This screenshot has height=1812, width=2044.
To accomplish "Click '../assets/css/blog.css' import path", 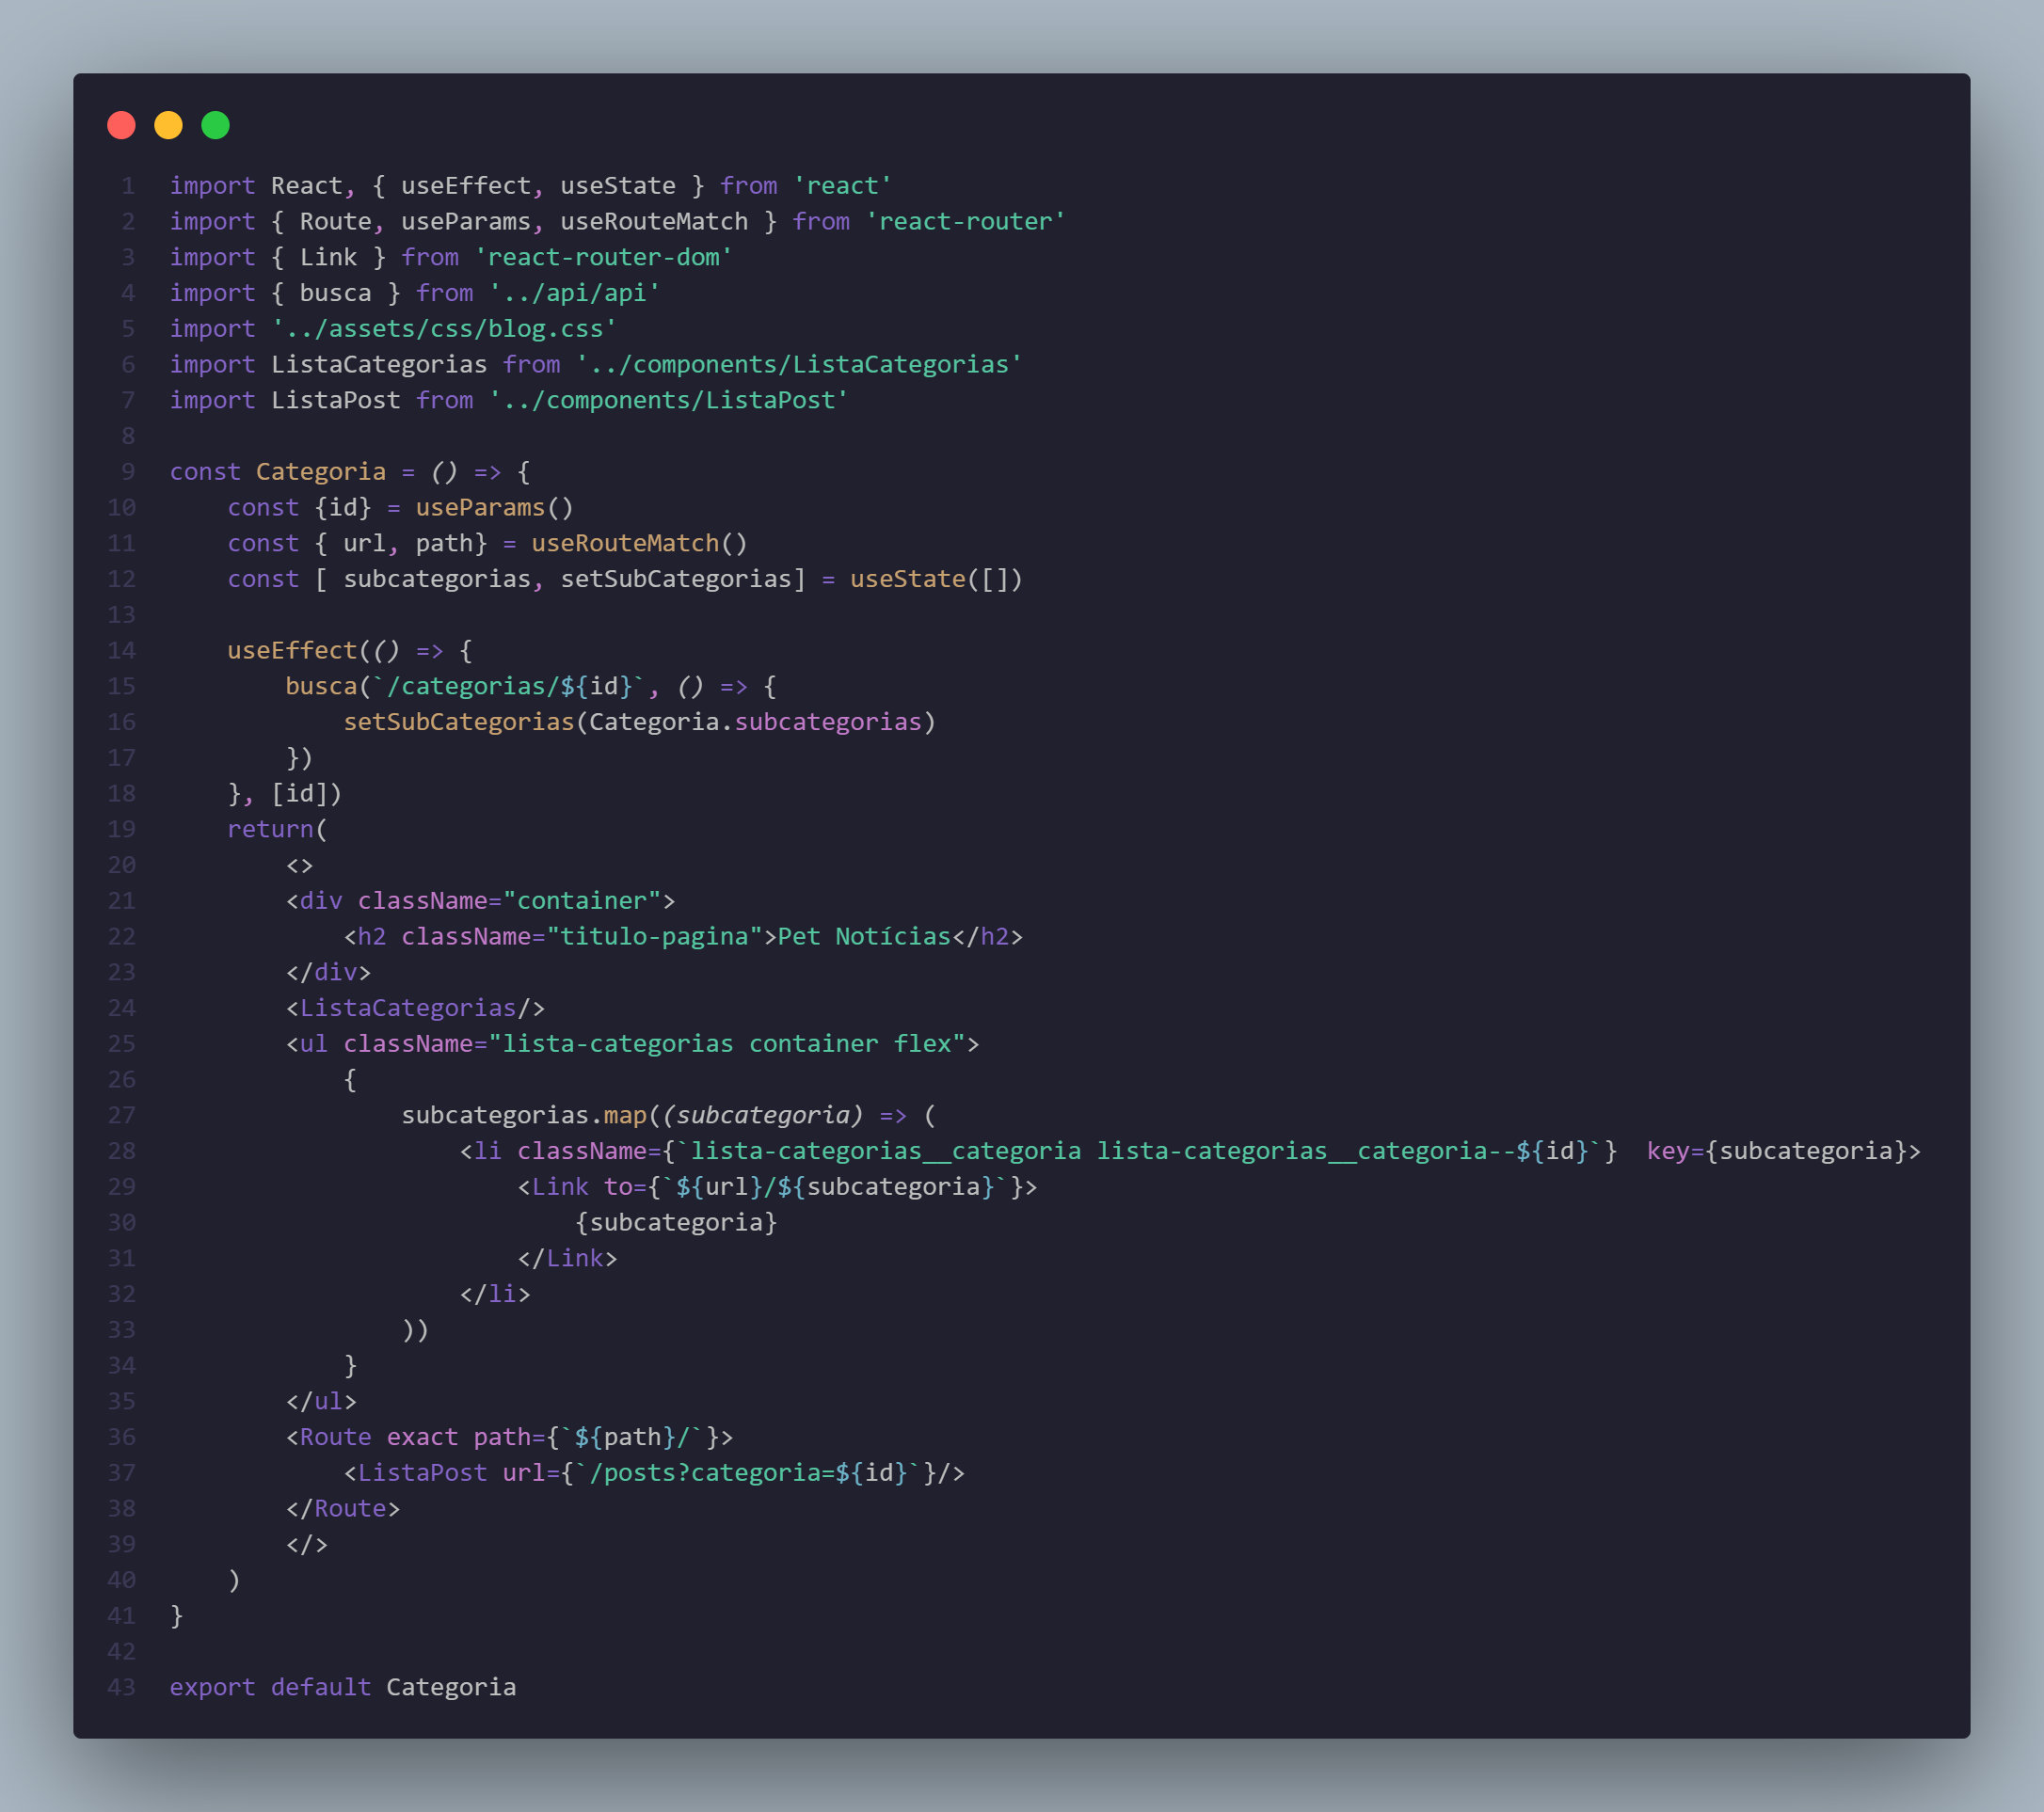I will click(444, 329).
